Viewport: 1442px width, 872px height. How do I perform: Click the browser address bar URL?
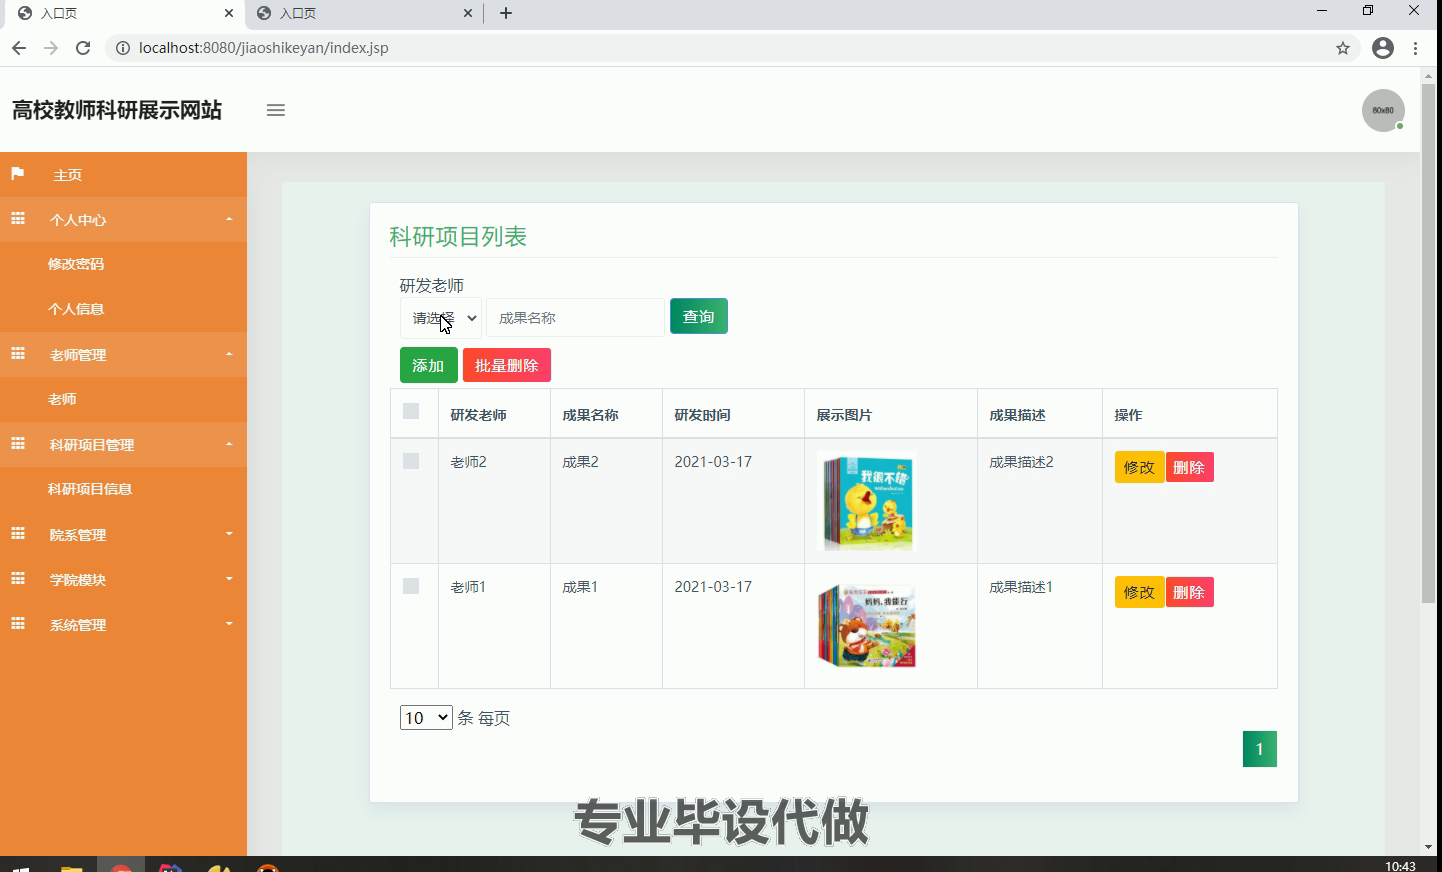click(x=264, y=48)
